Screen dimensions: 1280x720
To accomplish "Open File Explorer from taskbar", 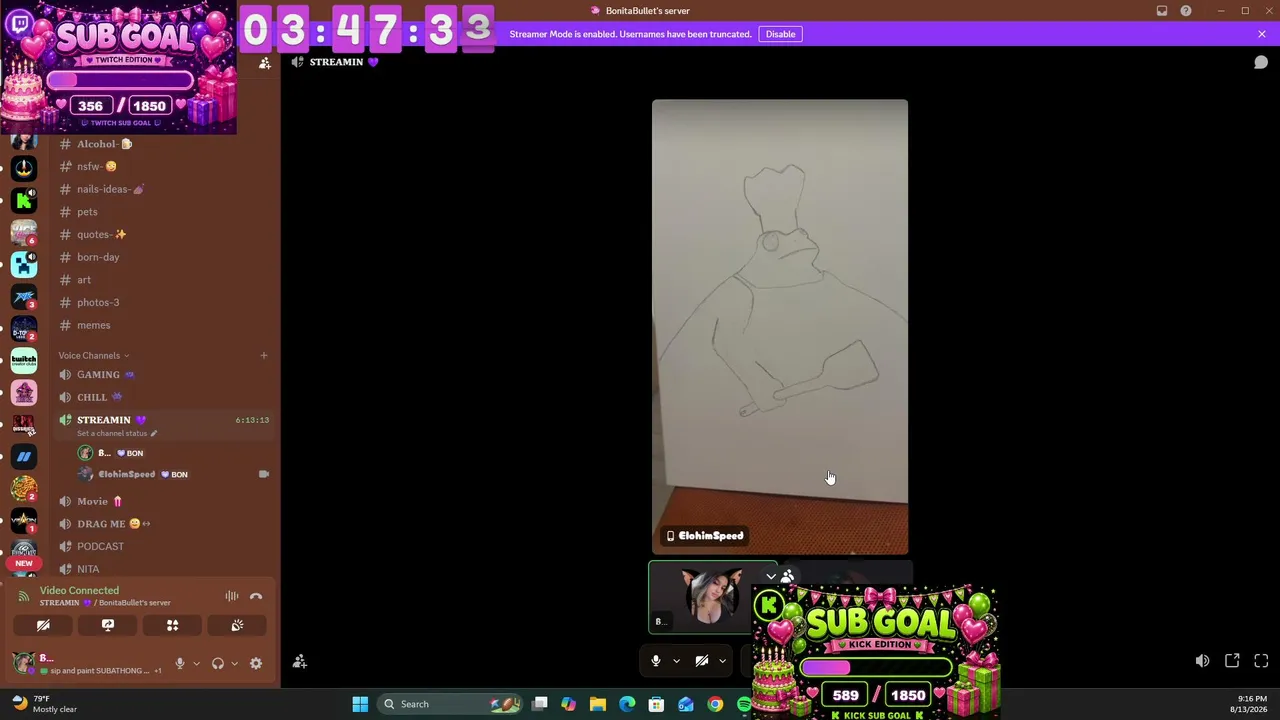I will click(598, 704).
